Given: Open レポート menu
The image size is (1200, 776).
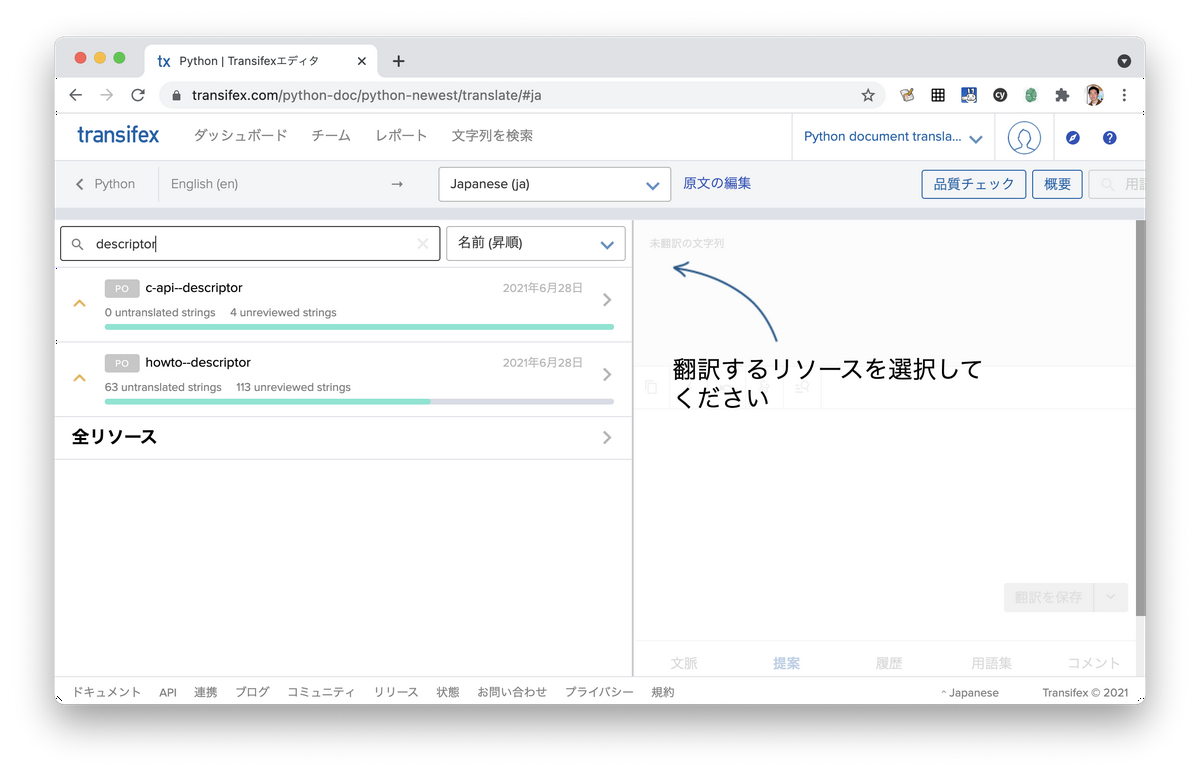Looking at the screenshot, I should click(401, 136).
